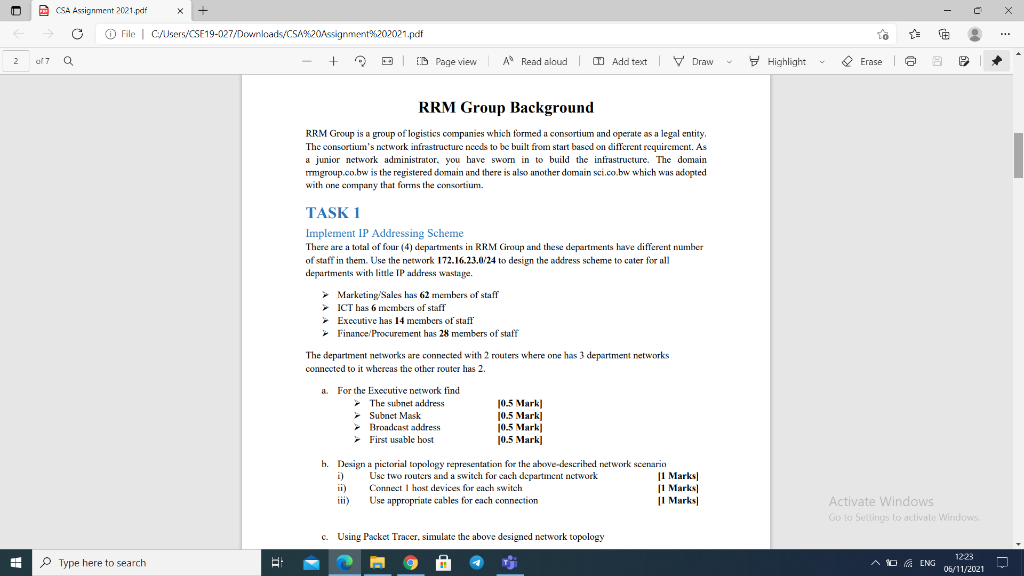Save the PDF document

[x=964, y=60]
